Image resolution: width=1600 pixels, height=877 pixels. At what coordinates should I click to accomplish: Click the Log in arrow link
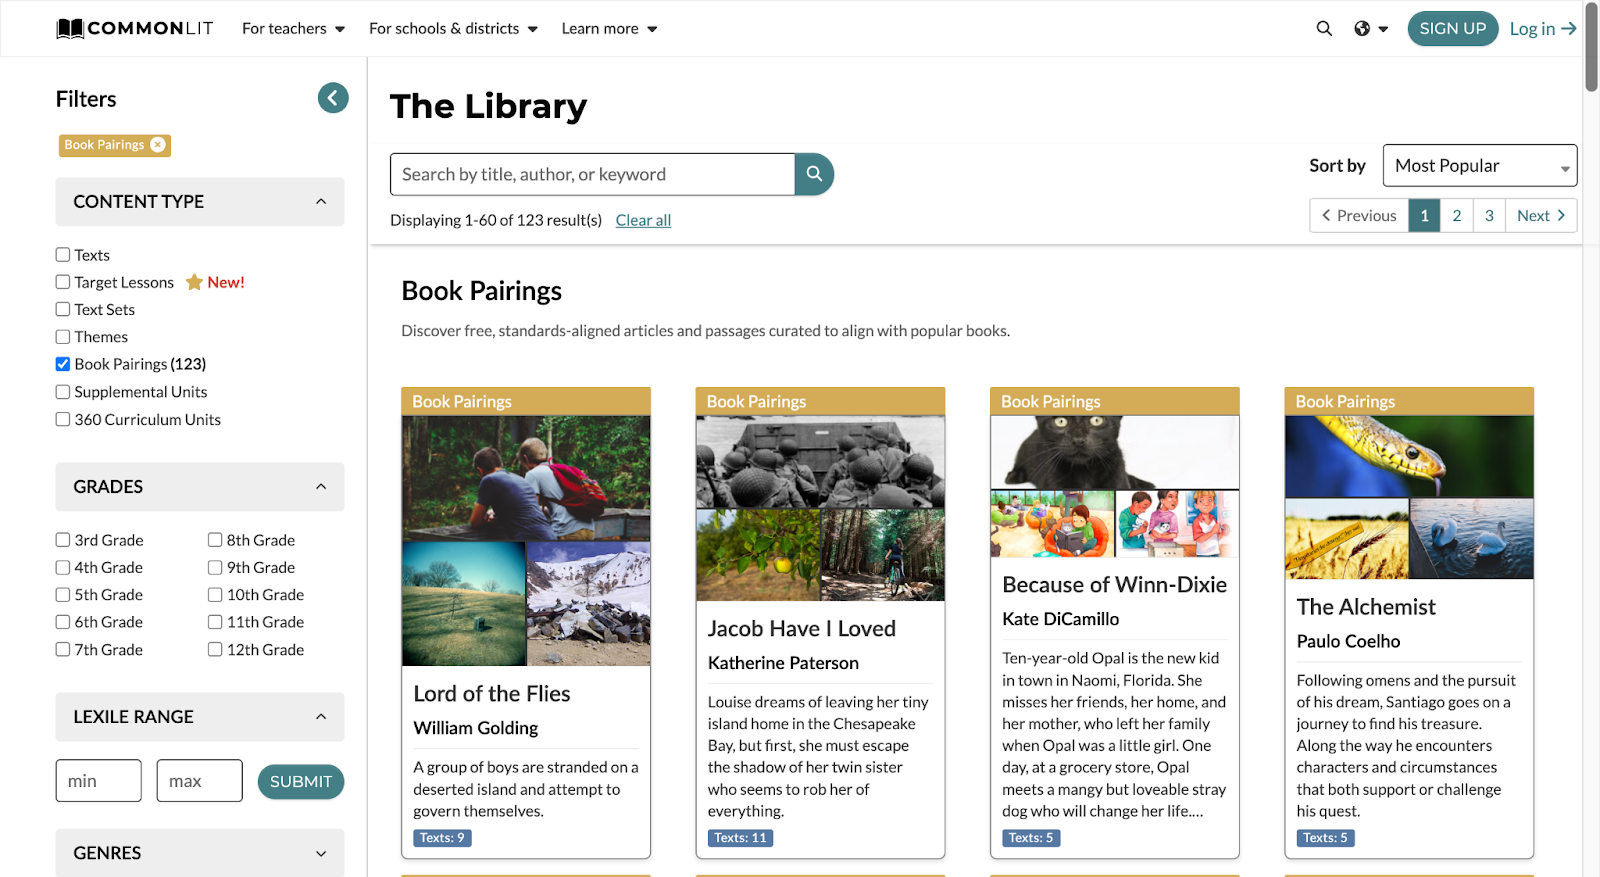(1543, 28)
